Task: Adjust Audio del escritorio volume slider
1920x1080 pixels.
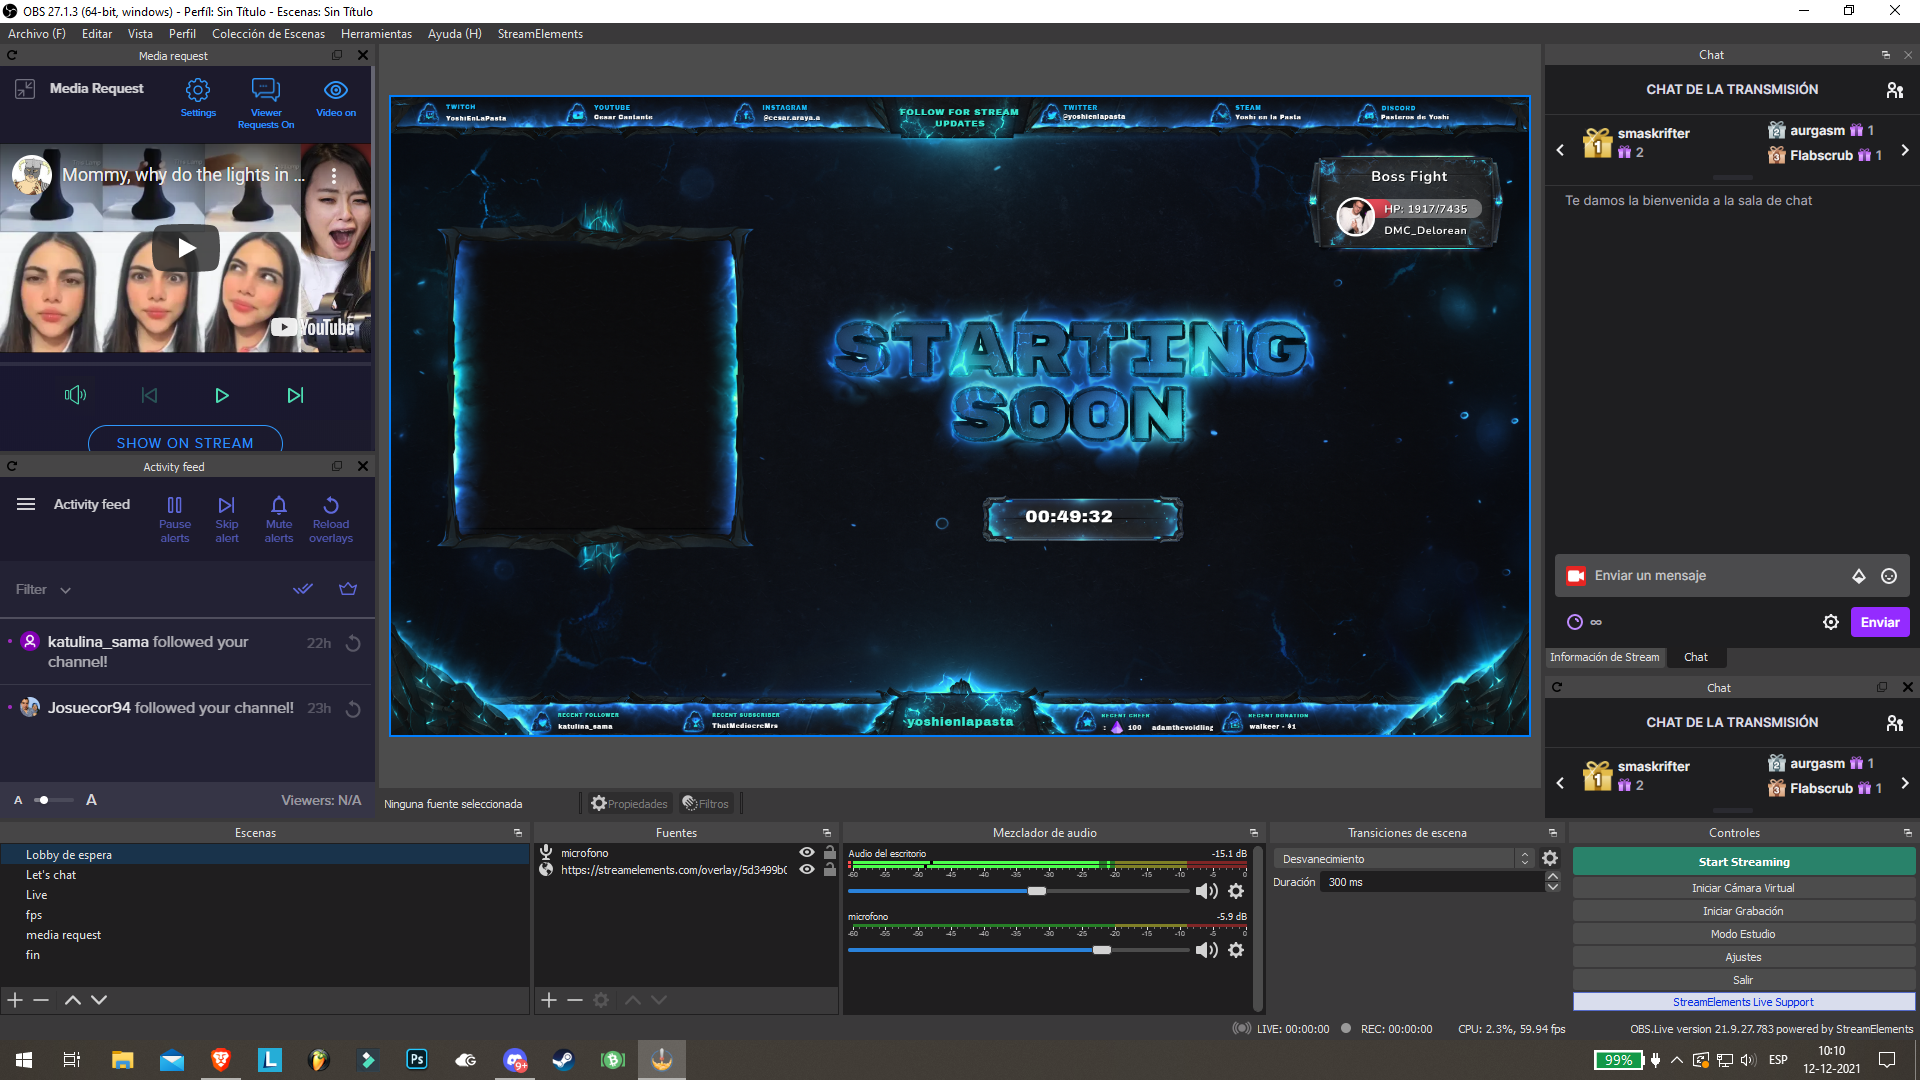Action: [x=1037, y=891]
